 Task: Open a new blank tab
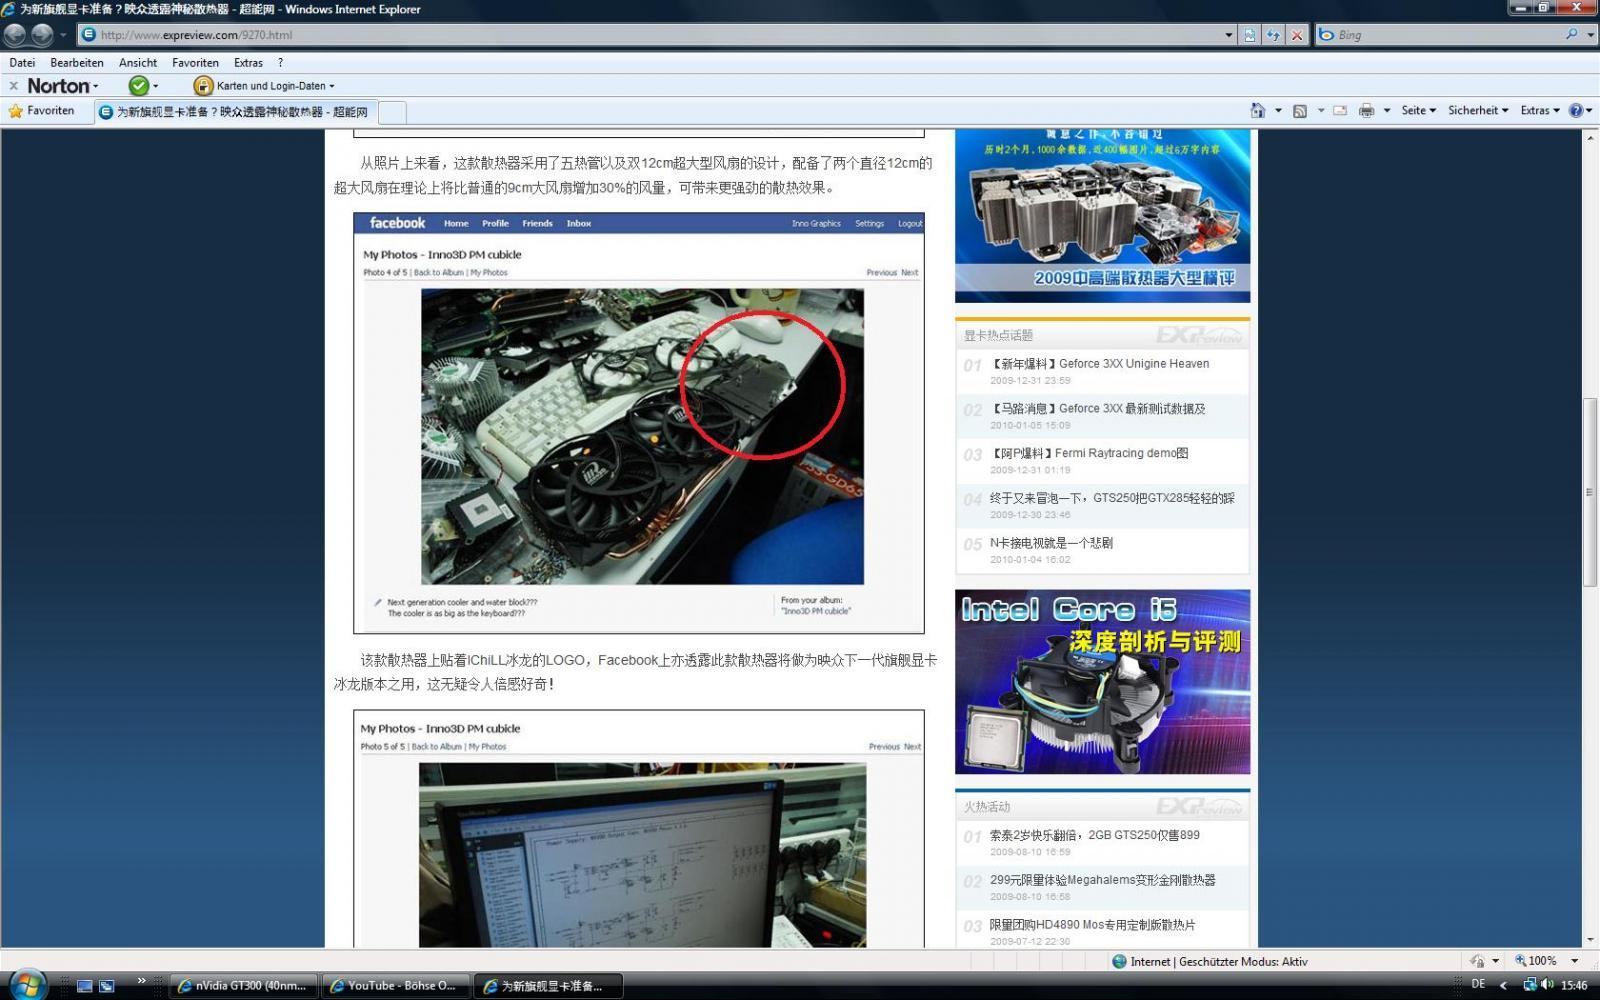click(392, 112)
